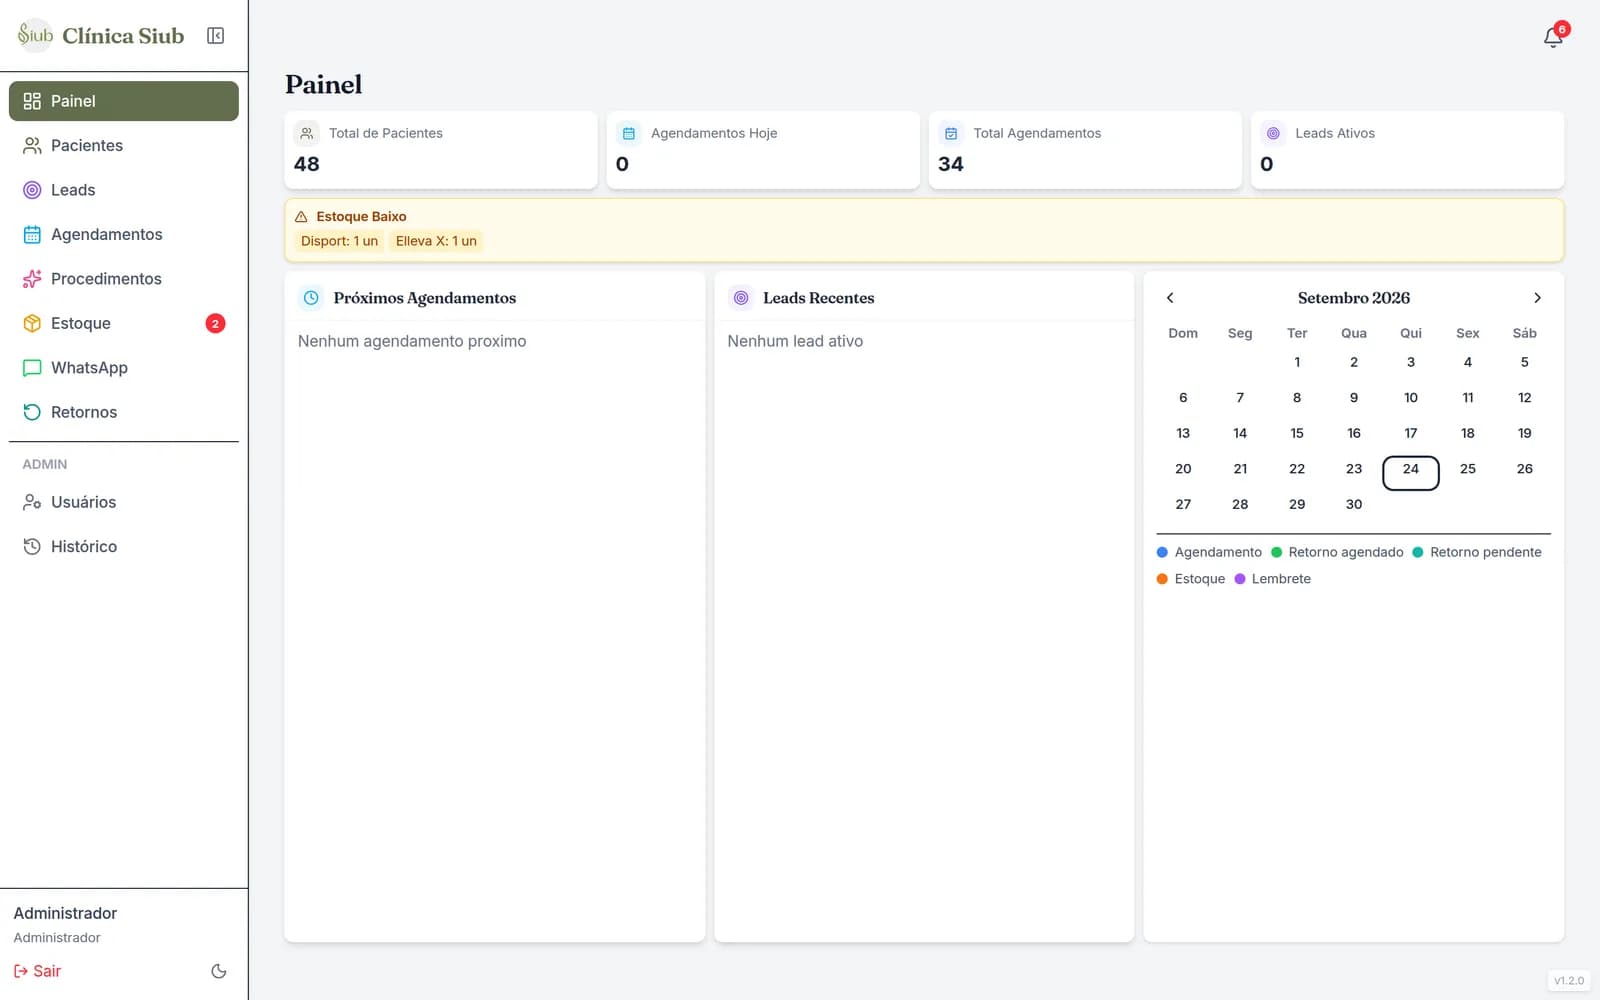
Task: Click the Histórico clock icon
Action: coord(32,547)
